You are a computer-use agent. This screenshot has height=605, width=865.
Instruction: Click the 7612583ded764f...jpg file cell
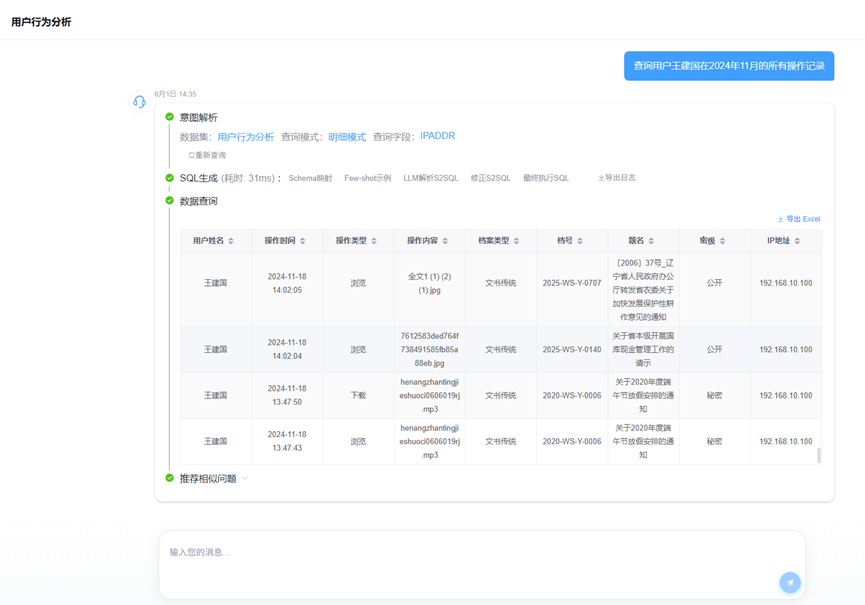[x=430, y=349]
